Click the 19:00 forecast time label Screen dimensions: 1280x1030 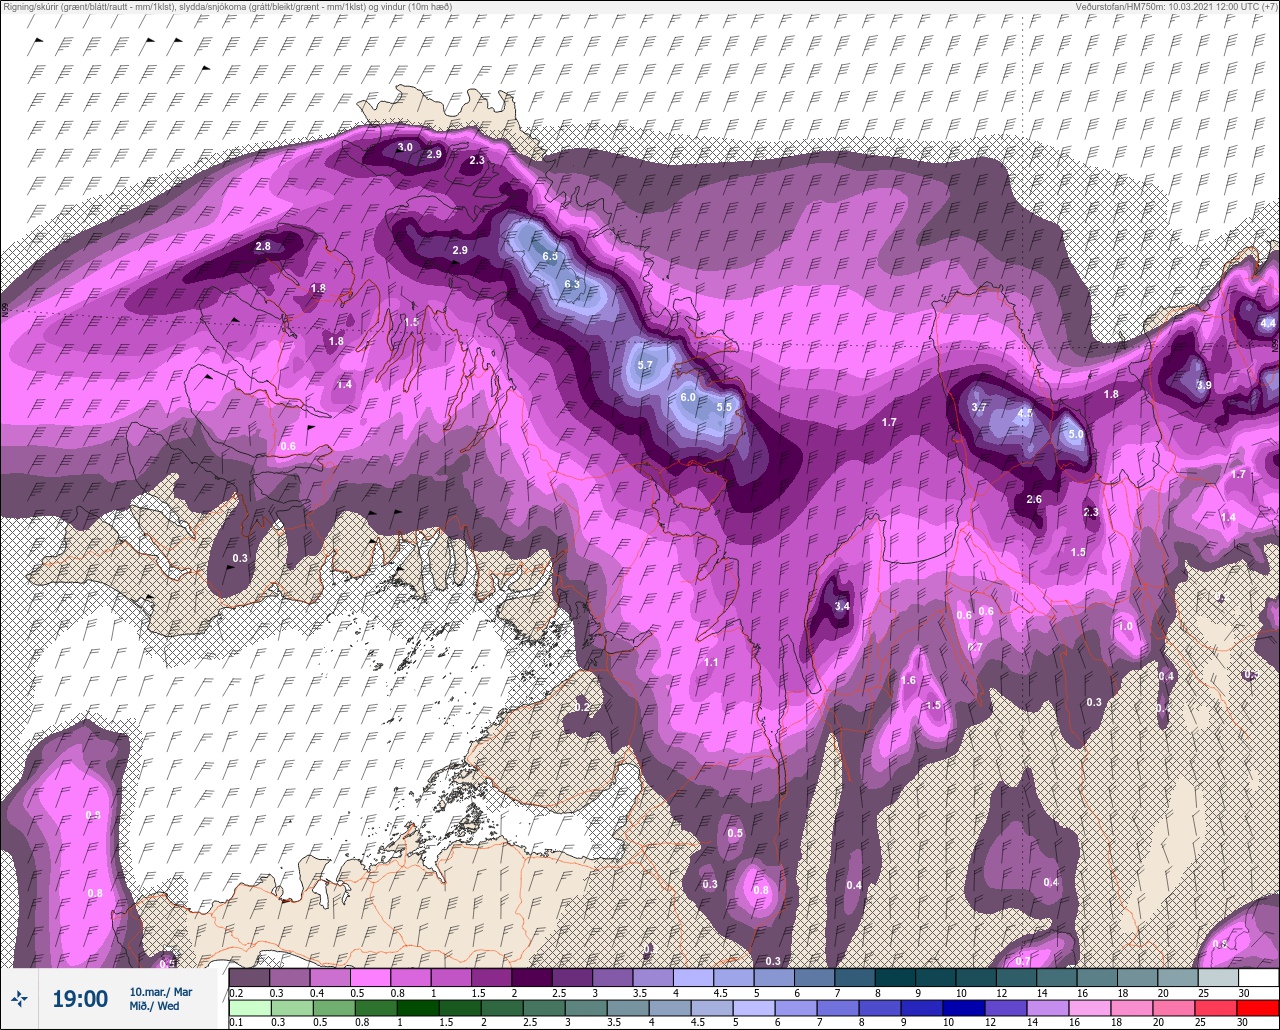point(80,998)
